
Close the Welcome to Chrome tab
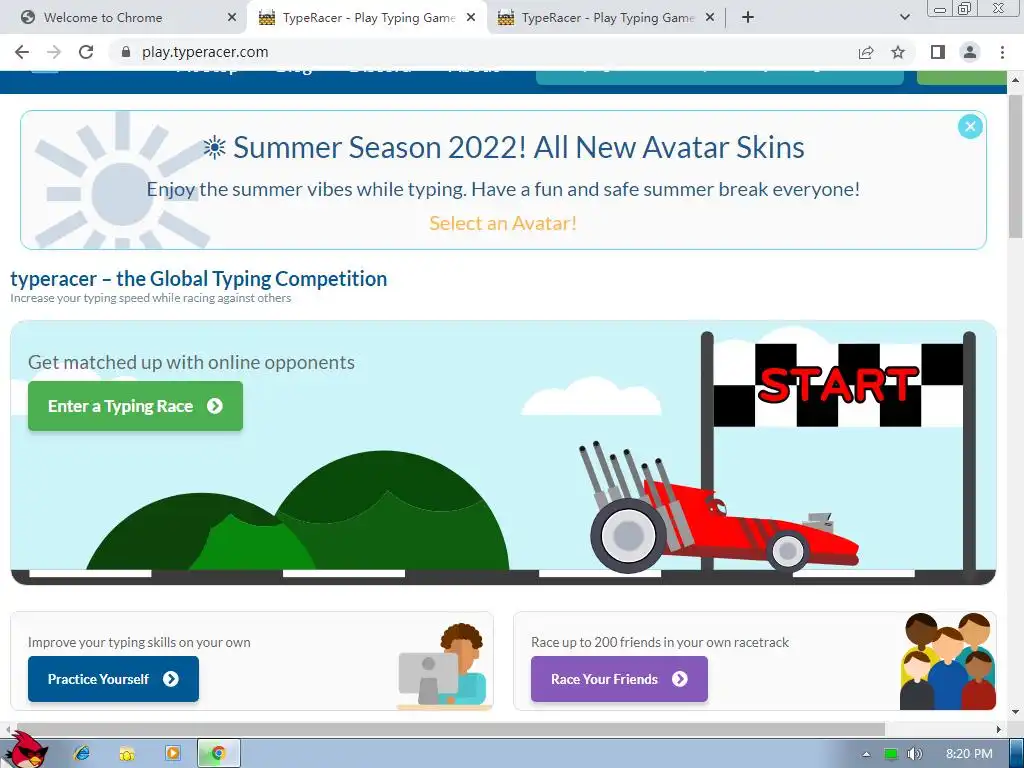pos(232,18)
